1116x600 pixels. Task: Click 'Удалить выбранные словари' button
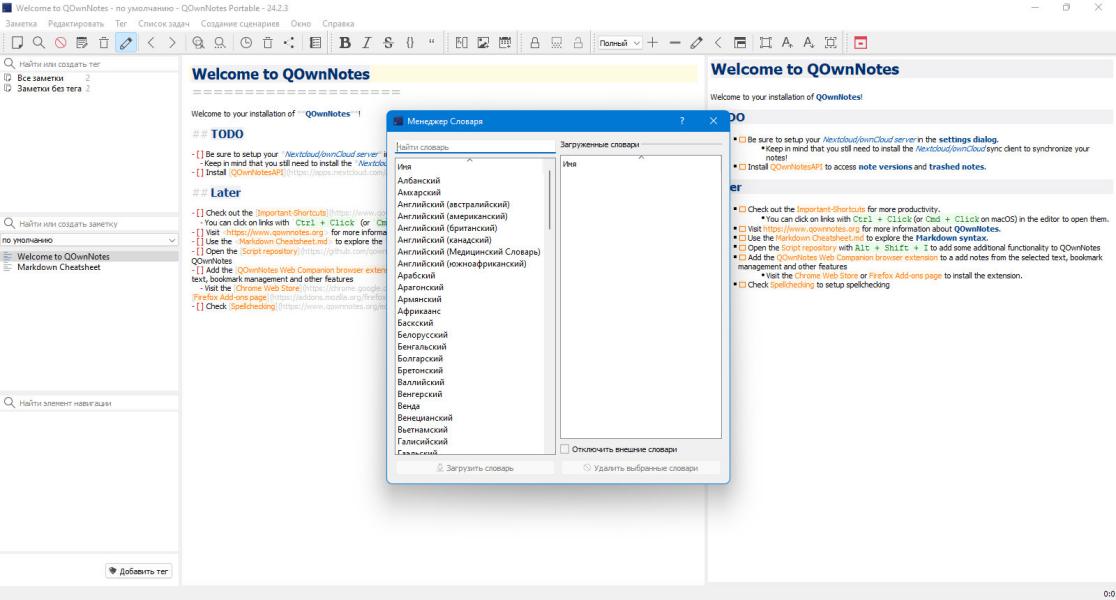pyautogui.click(x=641, y=468)
